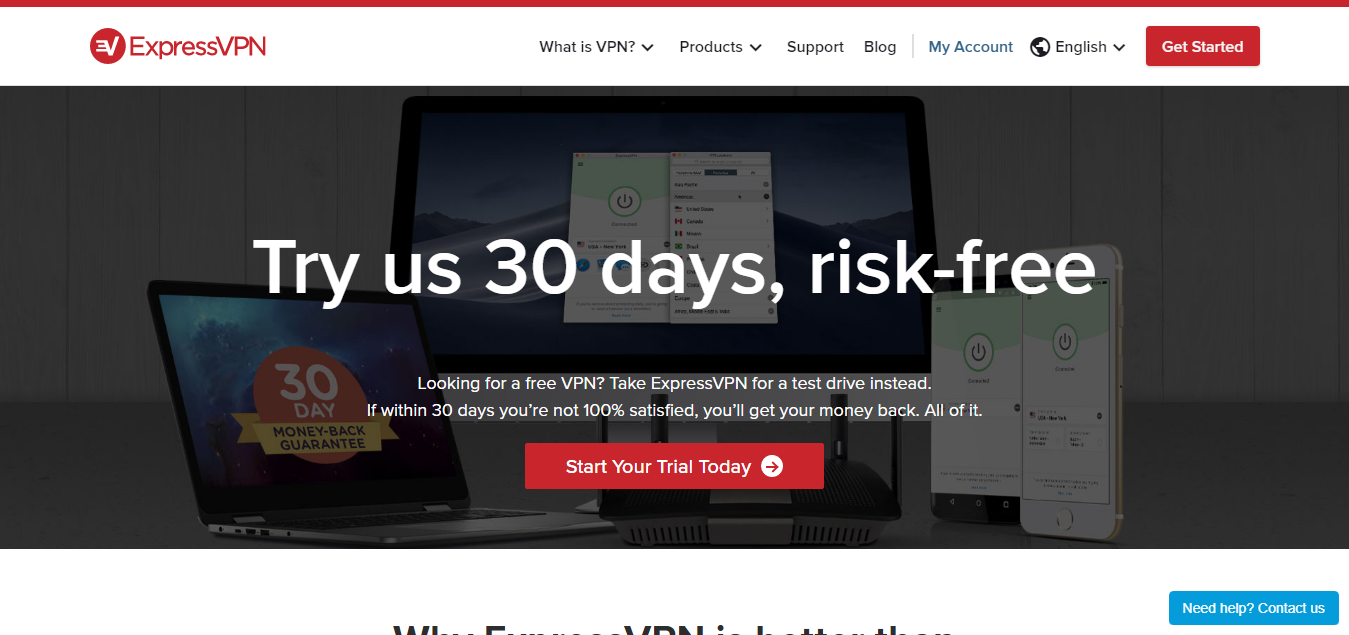Click the arrow icon in Start Your Trial Today
Image resolution: width=1349 pixels, height=635 pixels.
[x=772, y=466]
